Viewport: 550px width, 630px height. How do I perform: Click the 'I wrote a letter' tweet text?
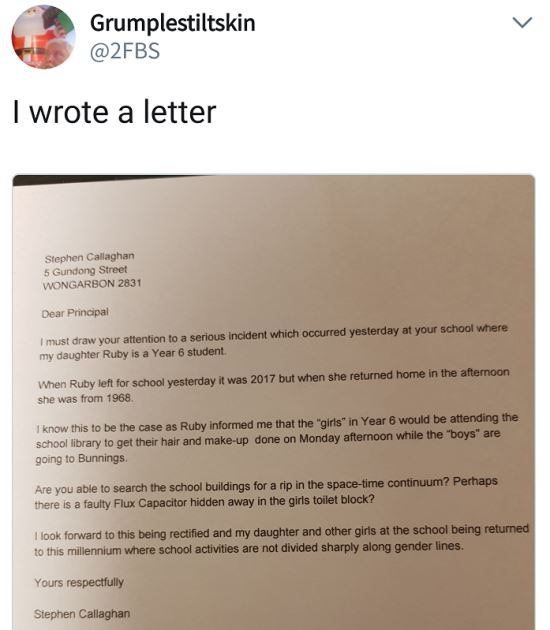coord(114,112)
